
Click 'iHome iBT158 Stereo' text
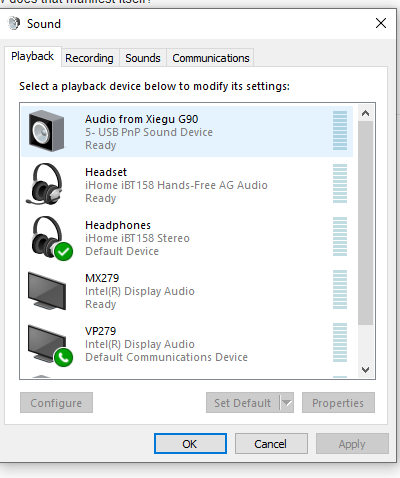pyautogui.click(x=137, y=238)
